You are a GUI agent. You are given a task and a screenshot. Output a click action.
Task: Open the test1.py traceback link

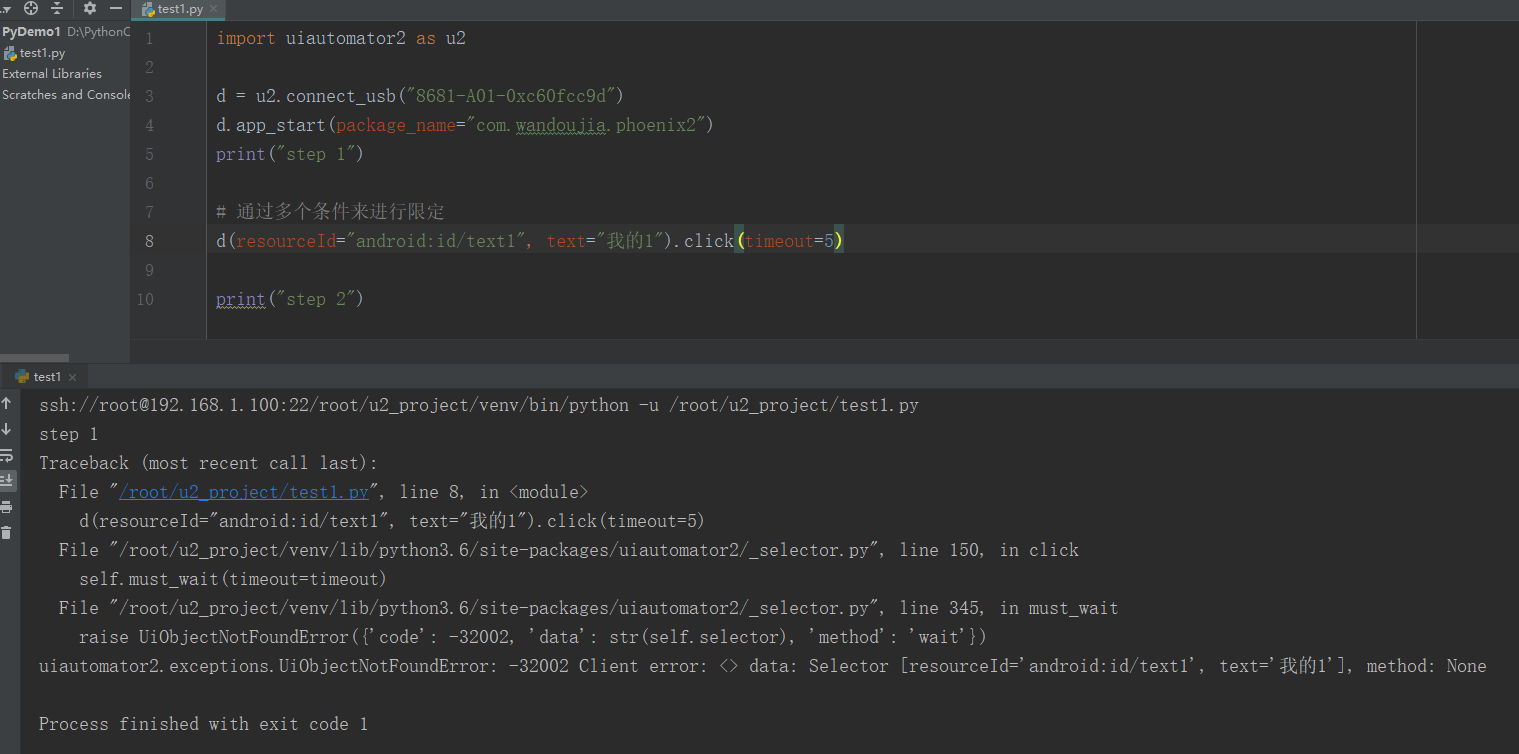pyautogui.click(x=246, y=491)
